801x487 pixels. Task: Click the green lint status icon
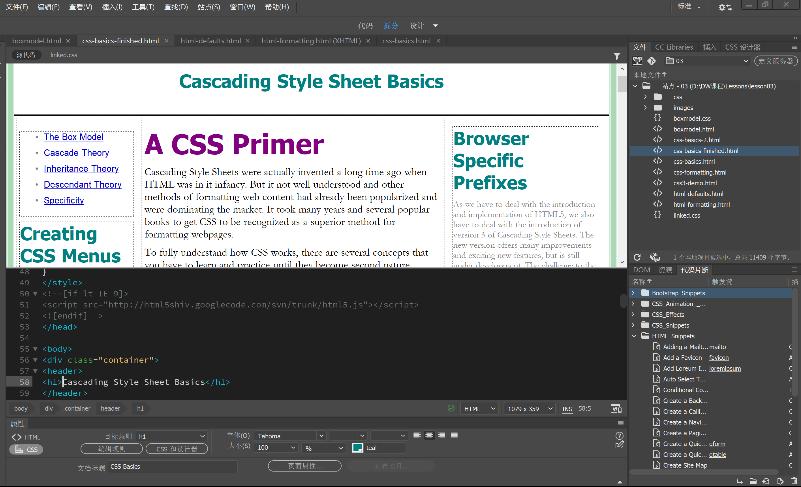coord(451,408)
